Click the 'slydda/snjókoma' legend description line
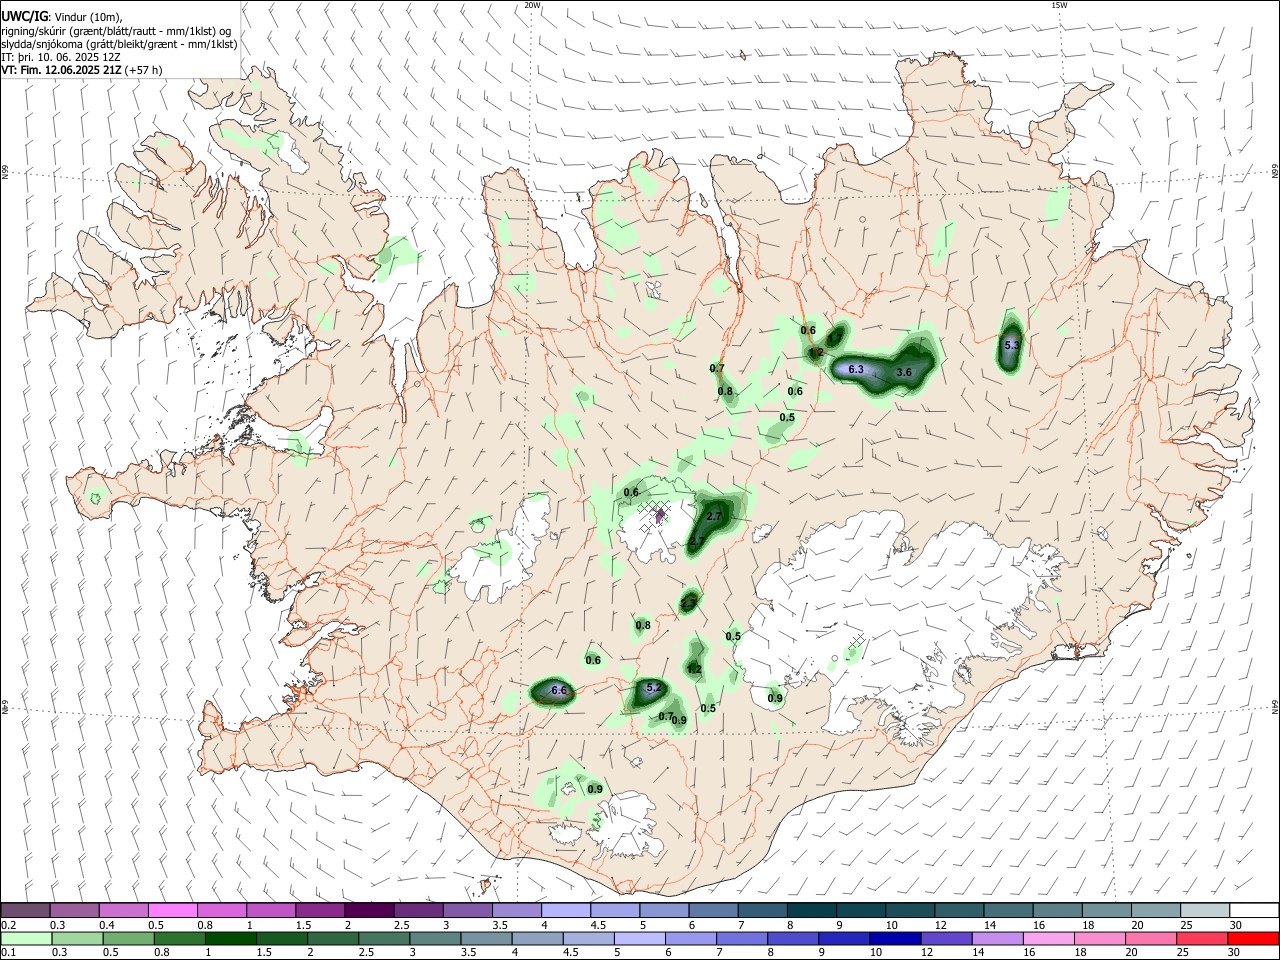This screenshot has width=1280, height=960. (119, 44)
